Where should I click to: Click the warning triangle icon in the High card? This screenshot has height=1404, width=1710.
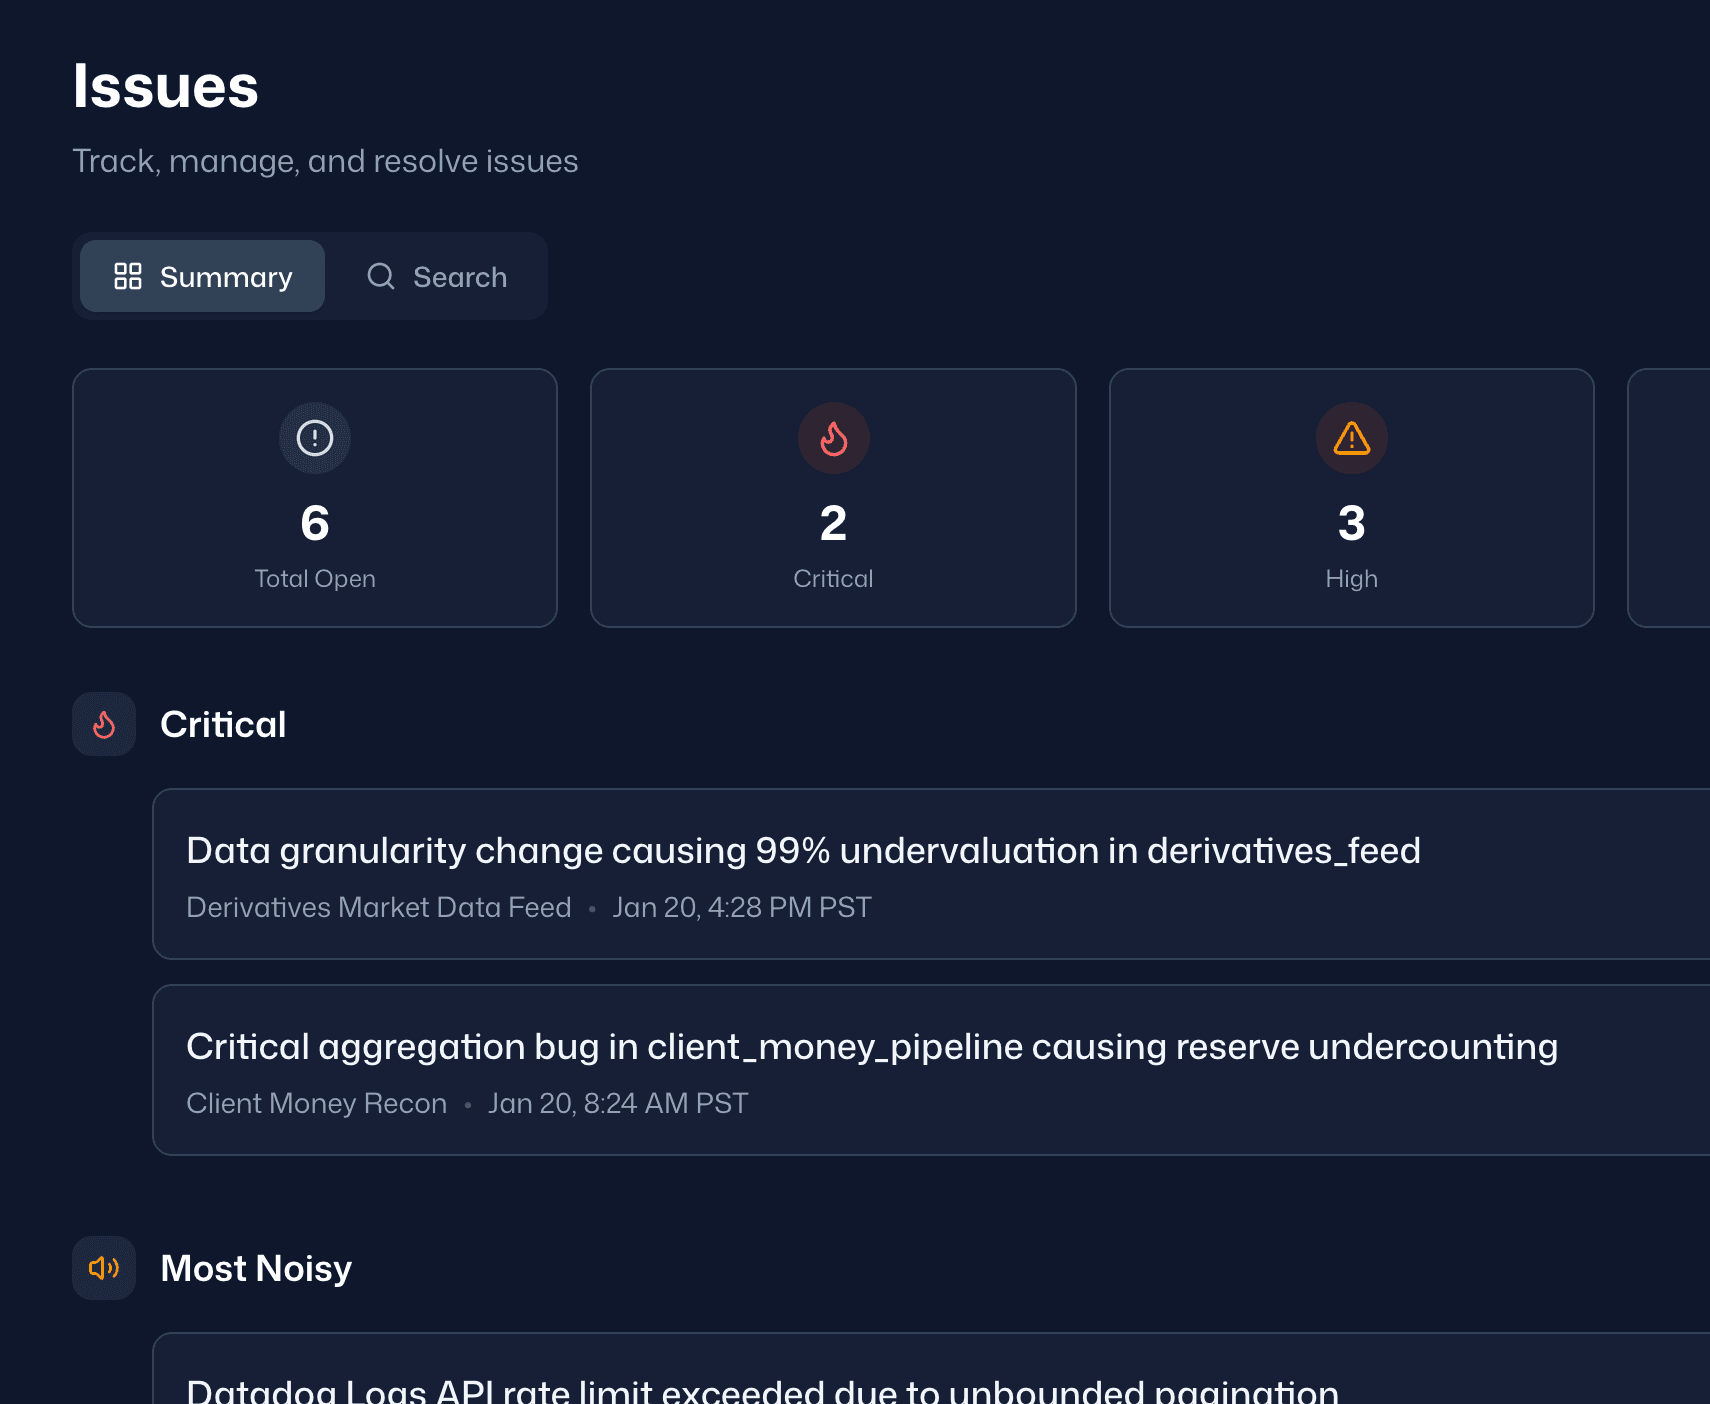[1351, 438]
